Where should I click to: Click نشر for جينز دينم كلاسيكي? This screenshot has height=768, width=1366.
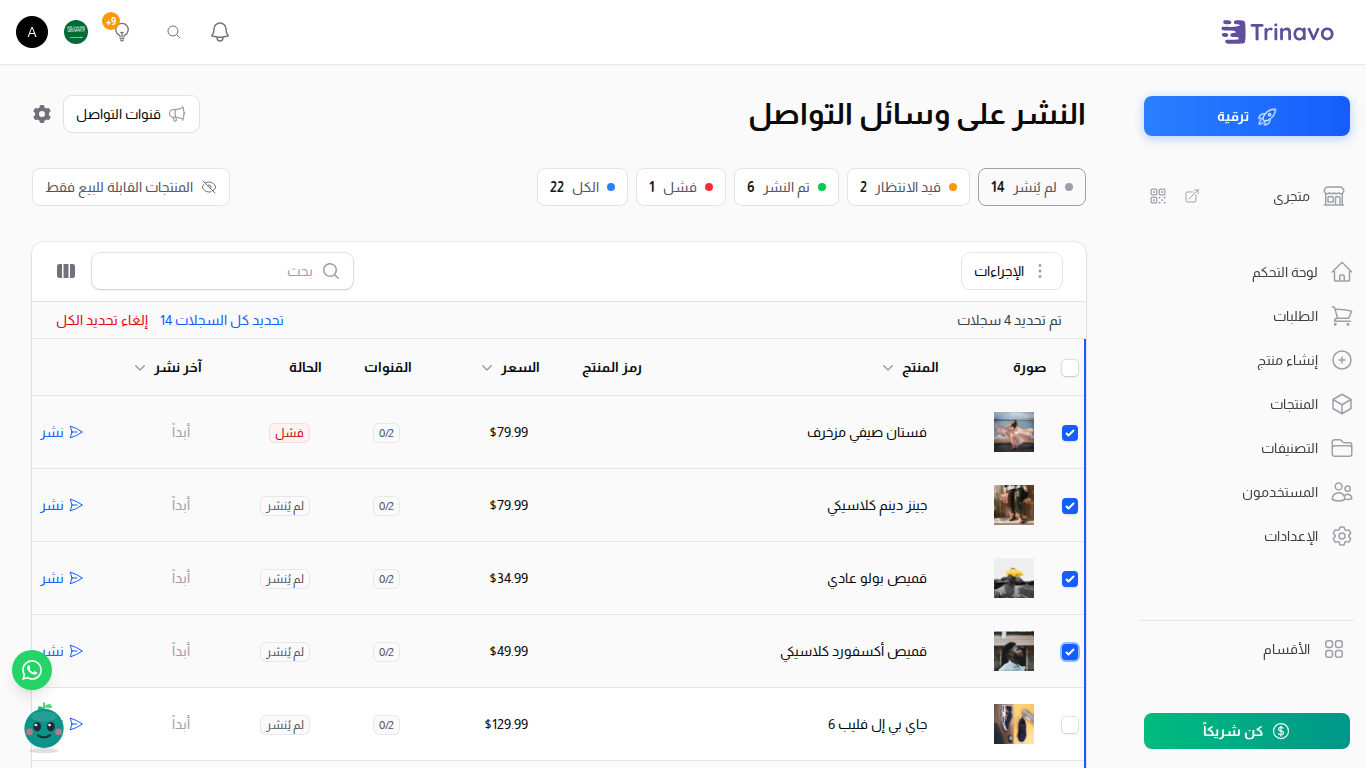pyautogui.click(x=62, y=505)
